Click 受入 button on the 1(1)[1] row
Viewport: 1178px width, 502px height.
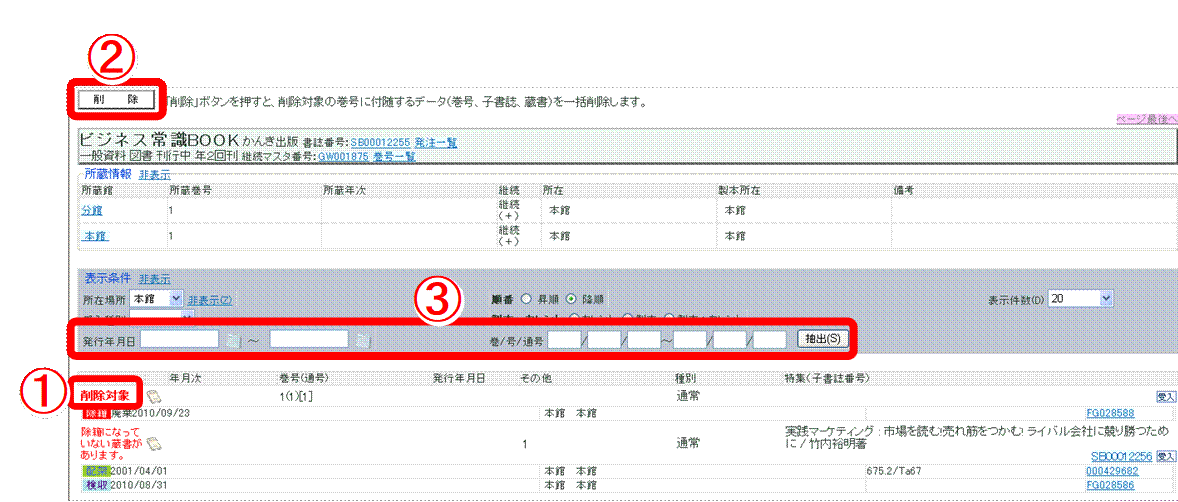1166,396
